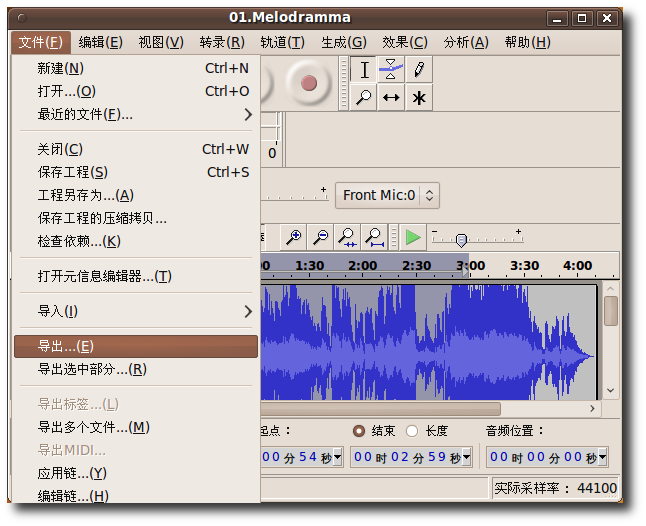
Task: Click the 2:00 mark on the timeline ruler
Action: pos(363,266)
